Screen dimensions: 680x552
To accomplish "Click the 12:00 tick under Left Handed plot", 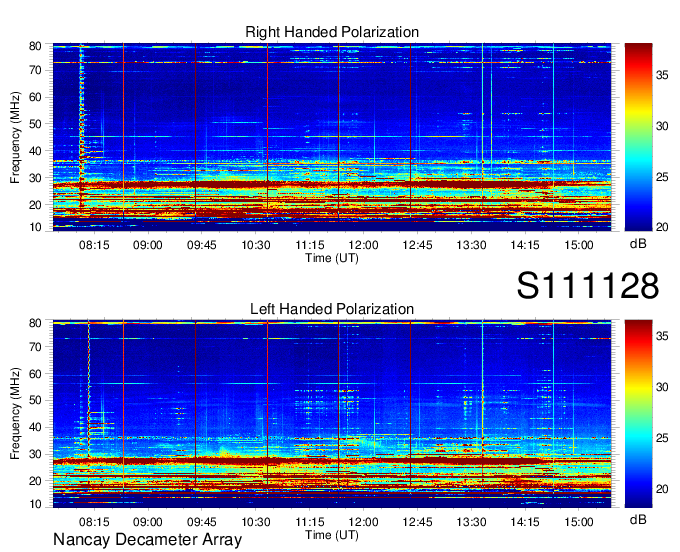I will pos(363,522).
